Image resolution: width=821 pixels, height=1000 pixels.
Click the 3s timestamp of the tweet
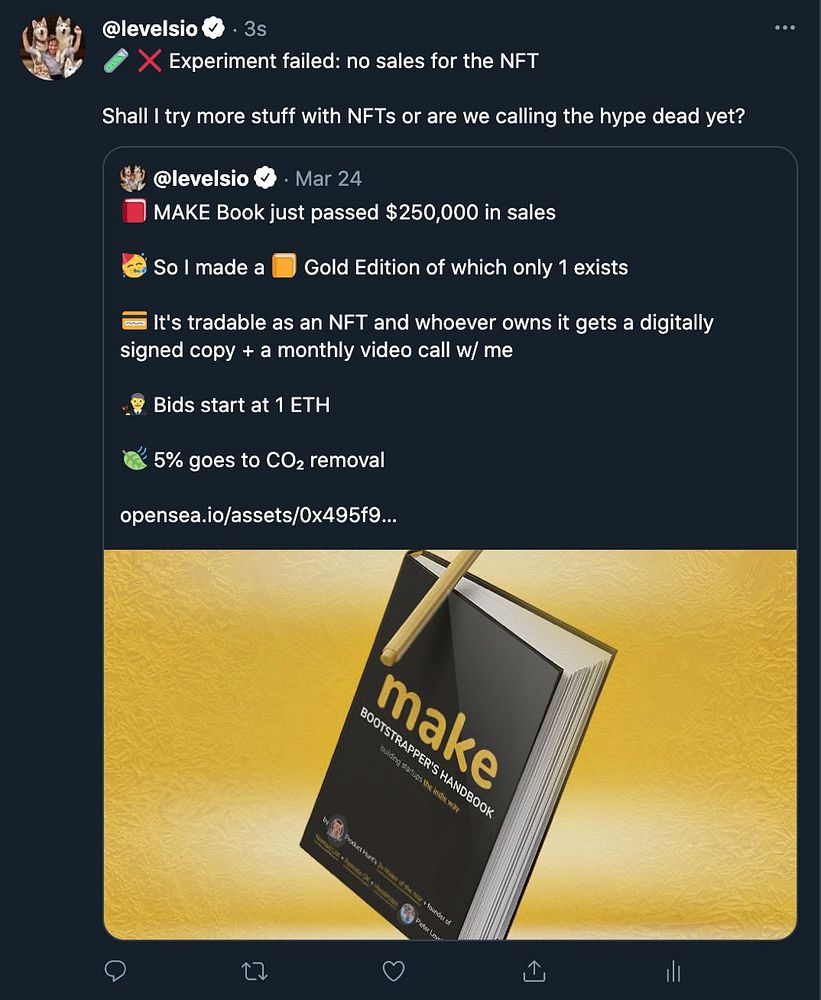click(255, 29)
